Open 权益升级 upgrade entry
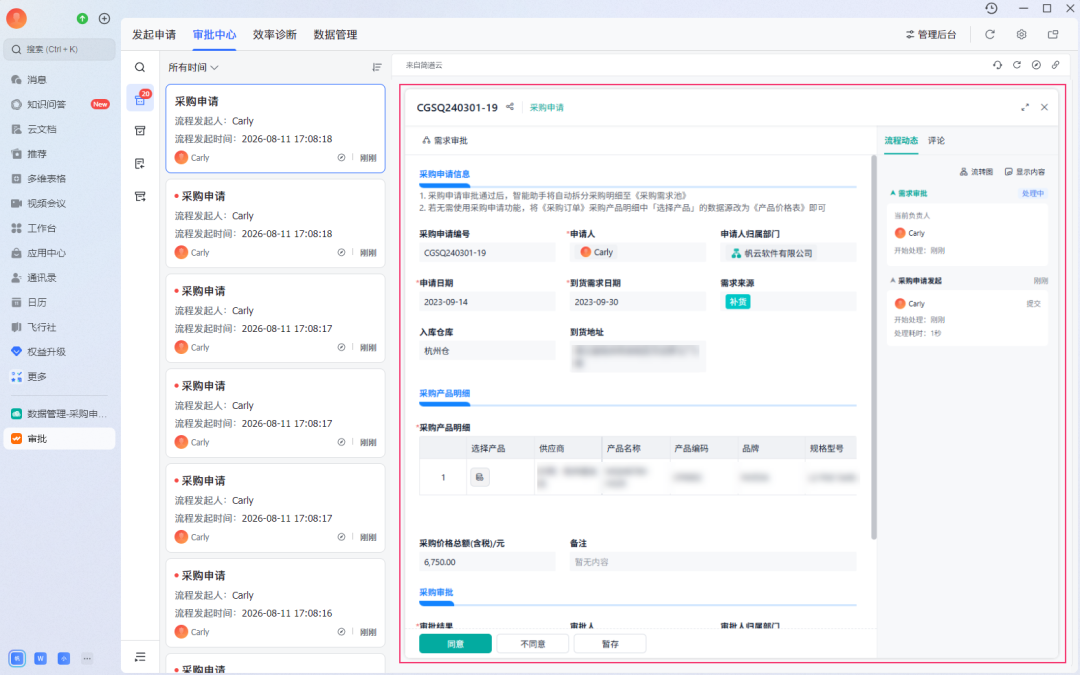Image resolution: width=1080 pixels, height=675 pixels. (x=59, y=352)
